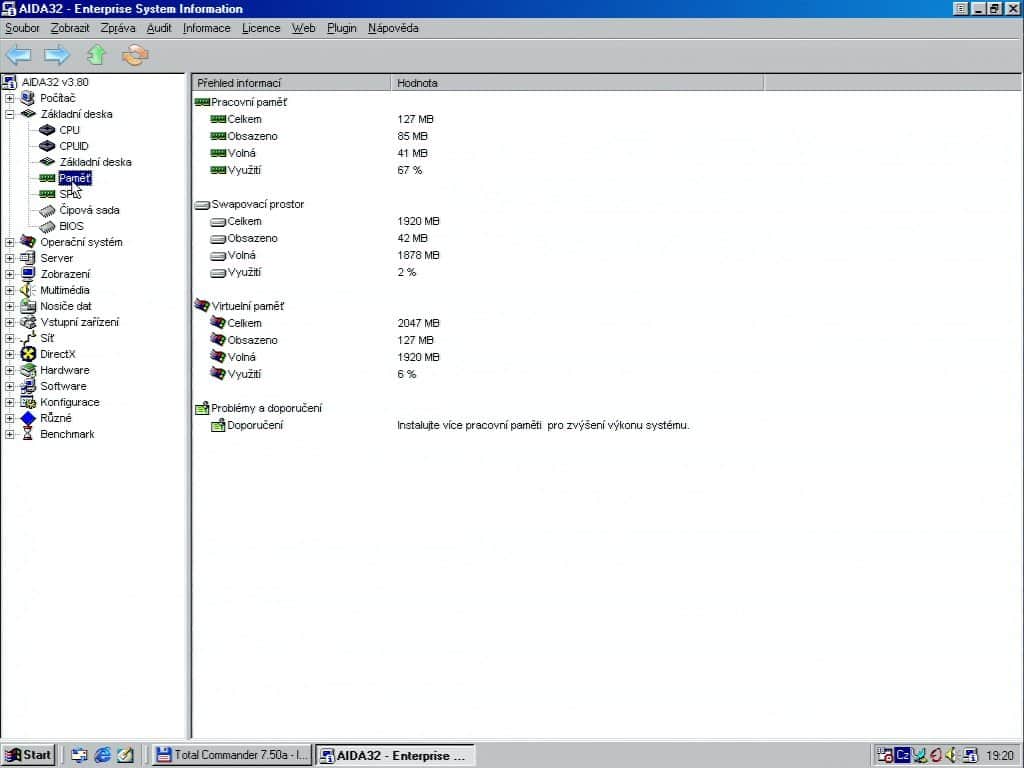Screen dimensions: 1024x768
Task: Click the Software icon in tree
Action: (28, 386)
